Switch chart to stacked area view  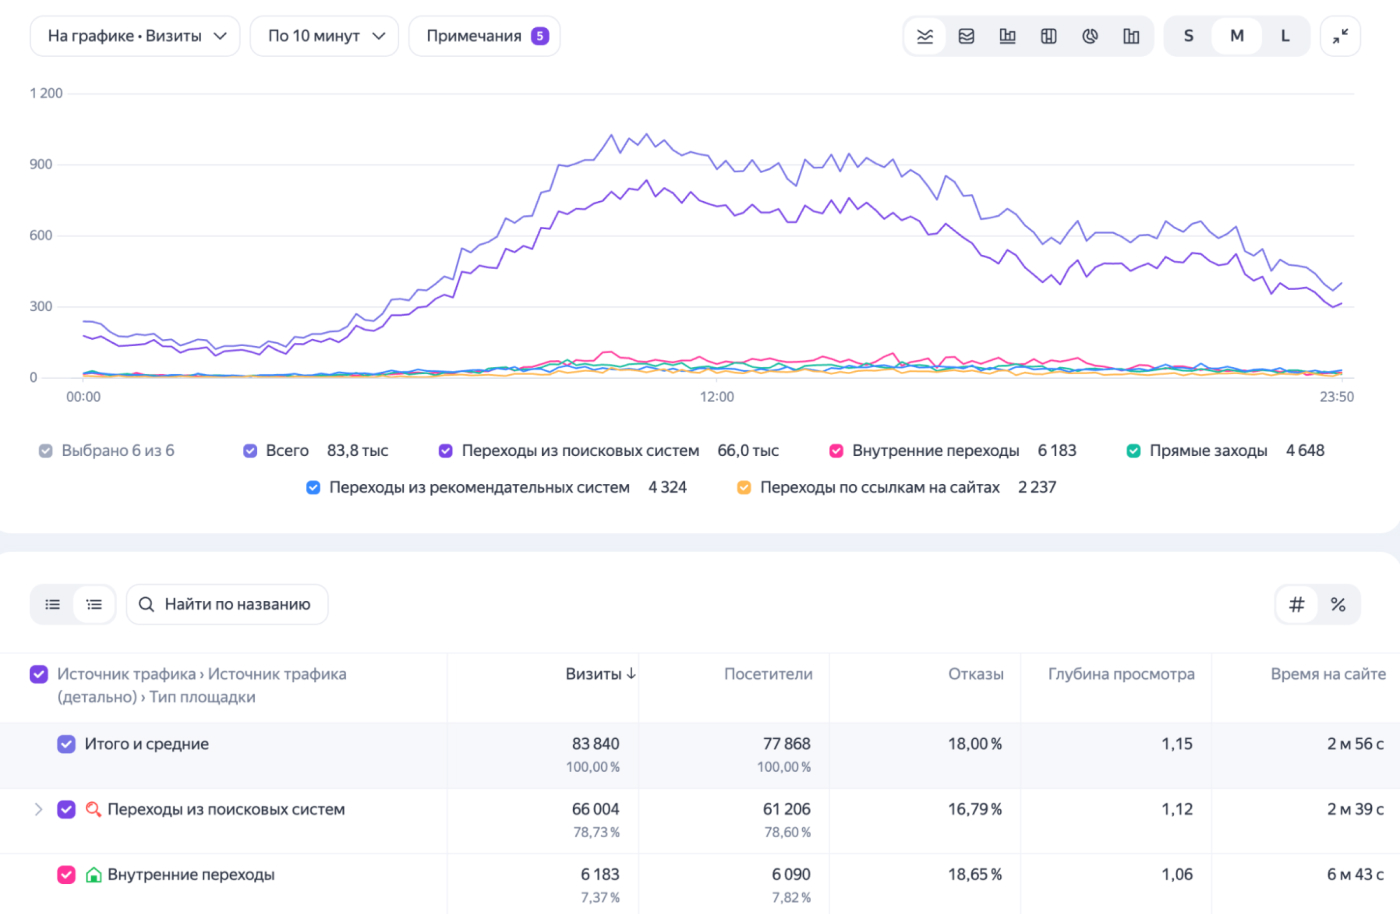[x=966, y=36]
